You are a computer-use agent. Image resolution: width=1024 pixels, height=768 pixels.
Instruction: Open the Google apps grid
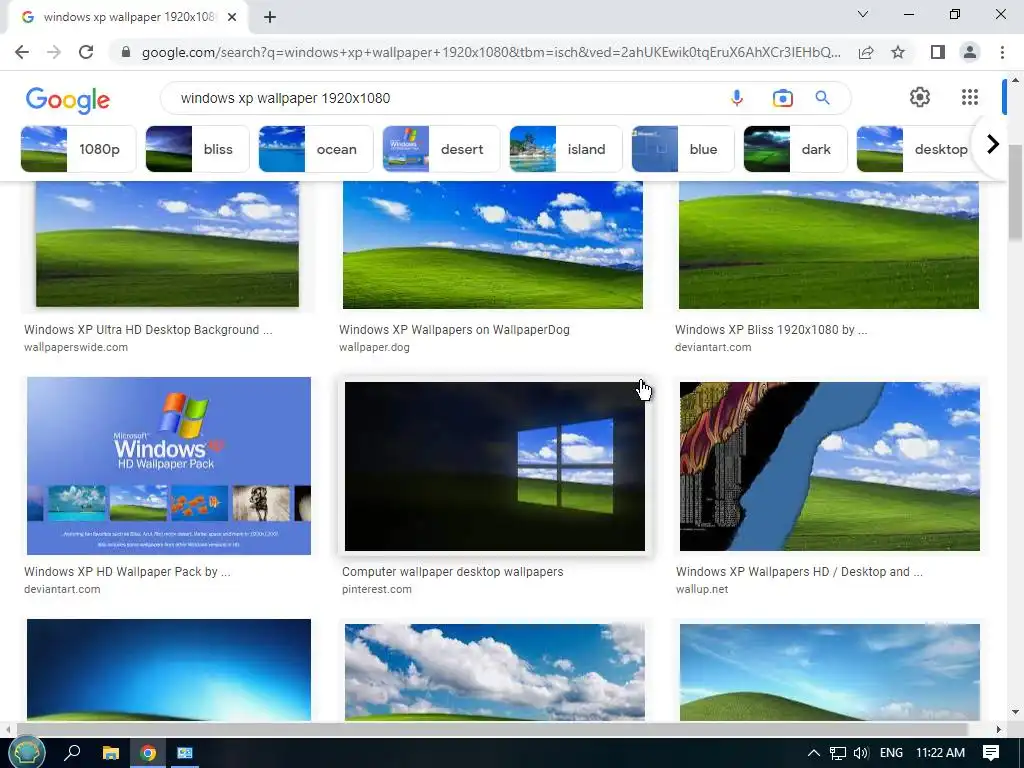(970, 97)
